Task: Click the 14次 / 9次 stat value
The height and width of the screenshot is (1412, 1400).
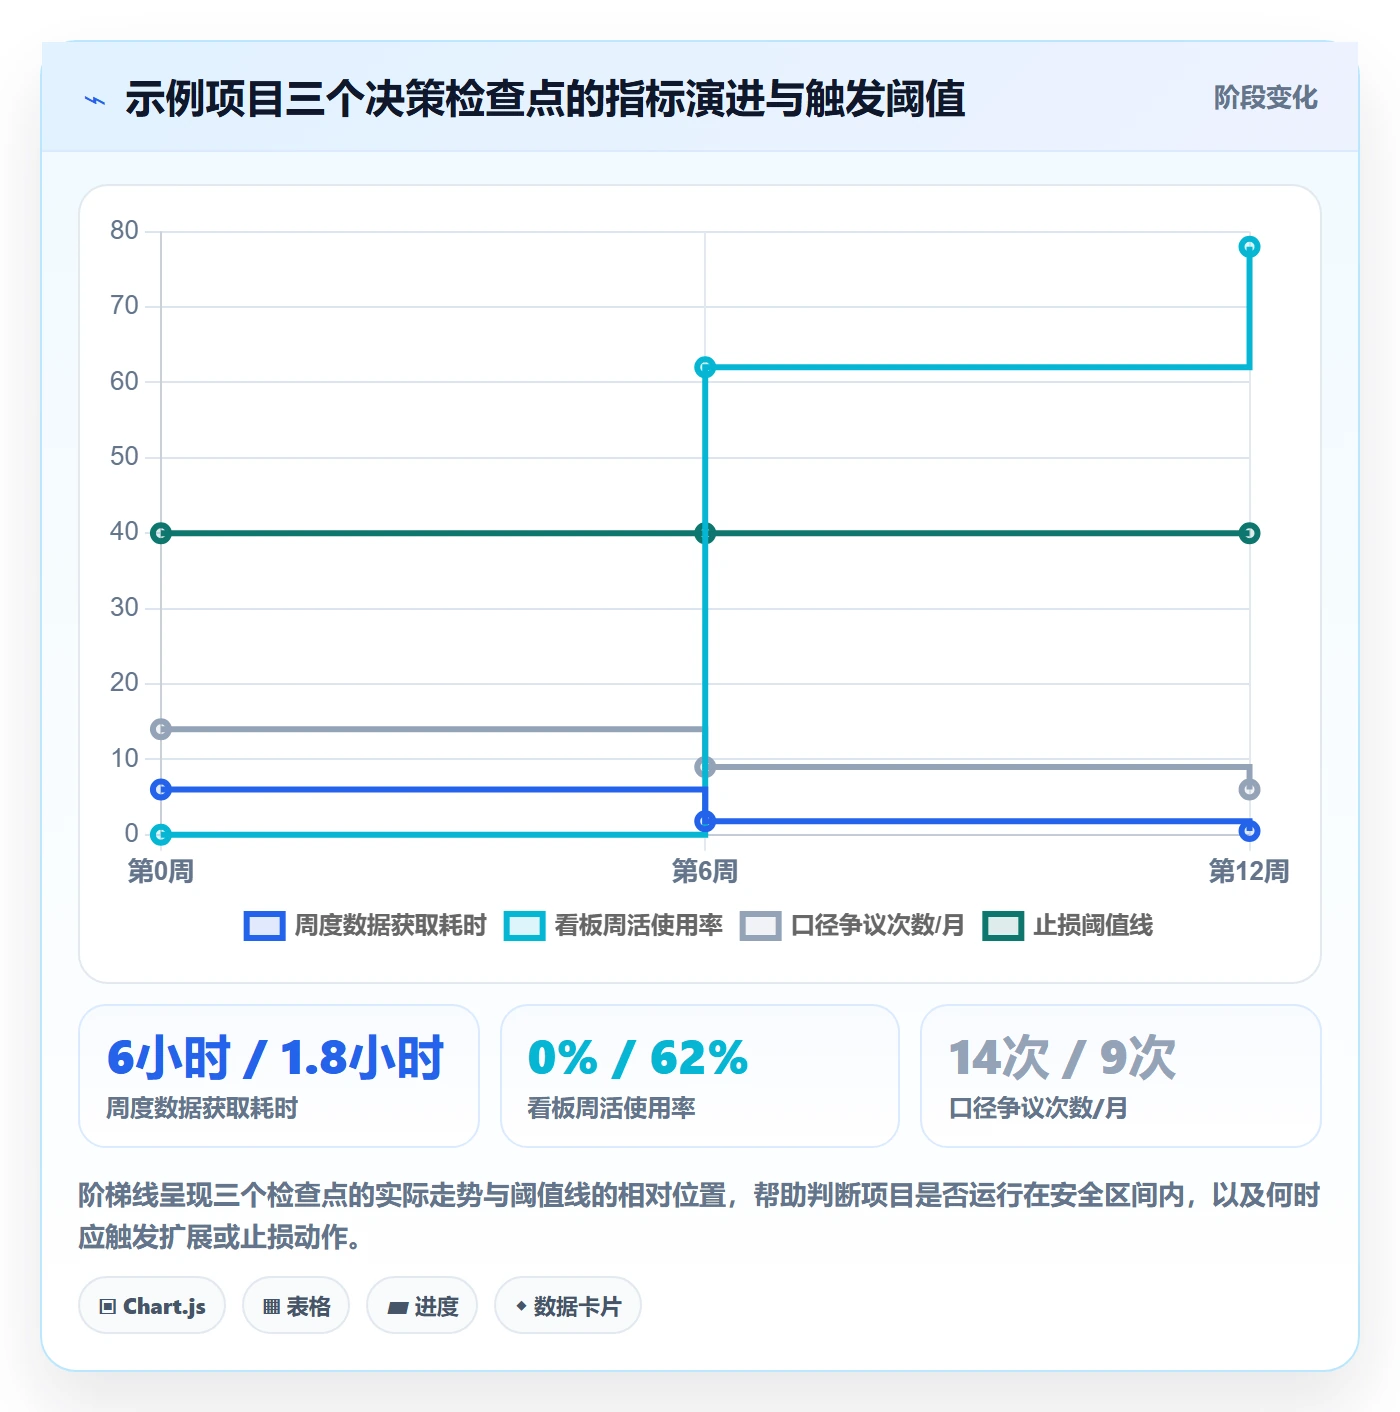Action: point(1062,1058)
